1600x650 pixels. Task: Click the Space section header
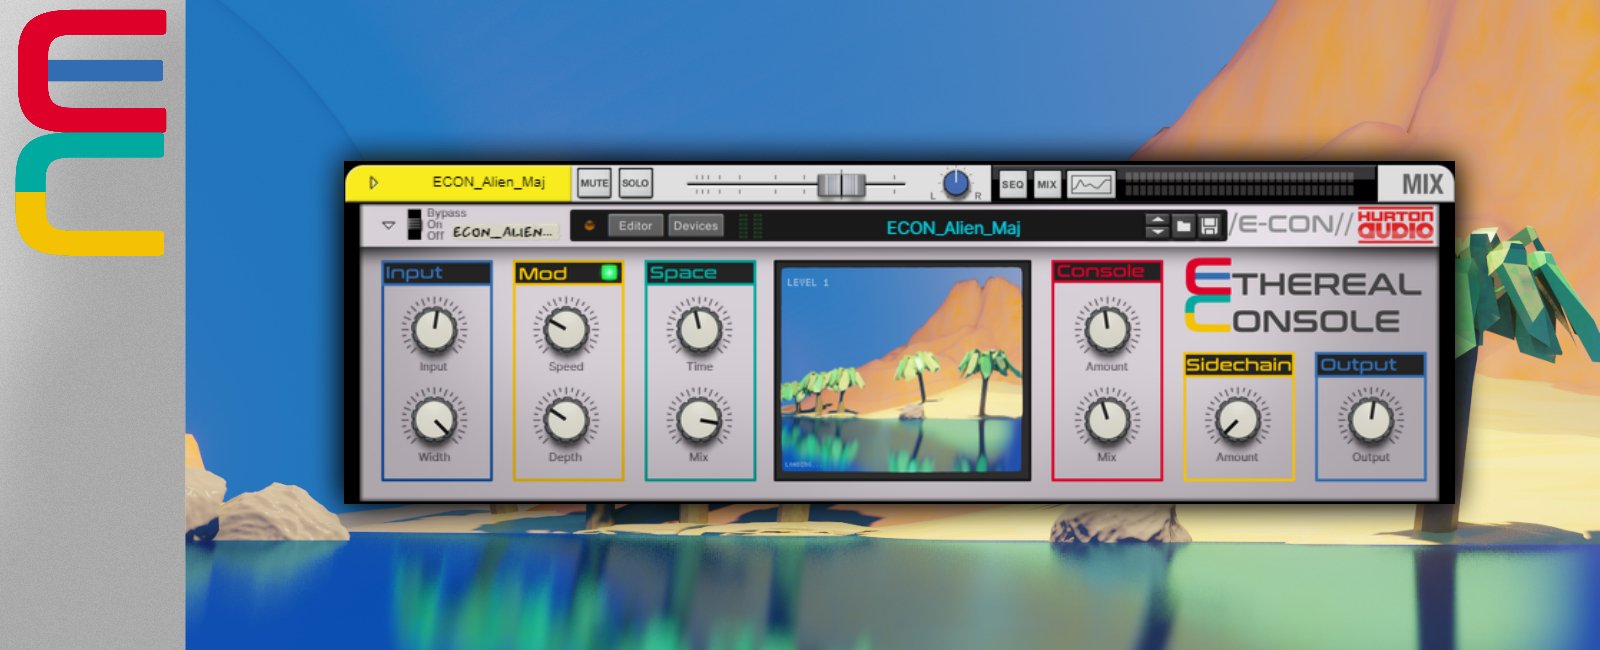click(x=700, y=273)
